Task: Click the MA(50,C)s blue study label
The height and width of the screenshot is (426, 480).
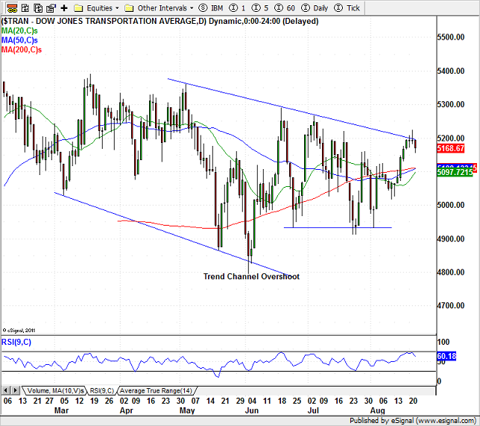Action: pyautogui.click(x=20, y=40)
